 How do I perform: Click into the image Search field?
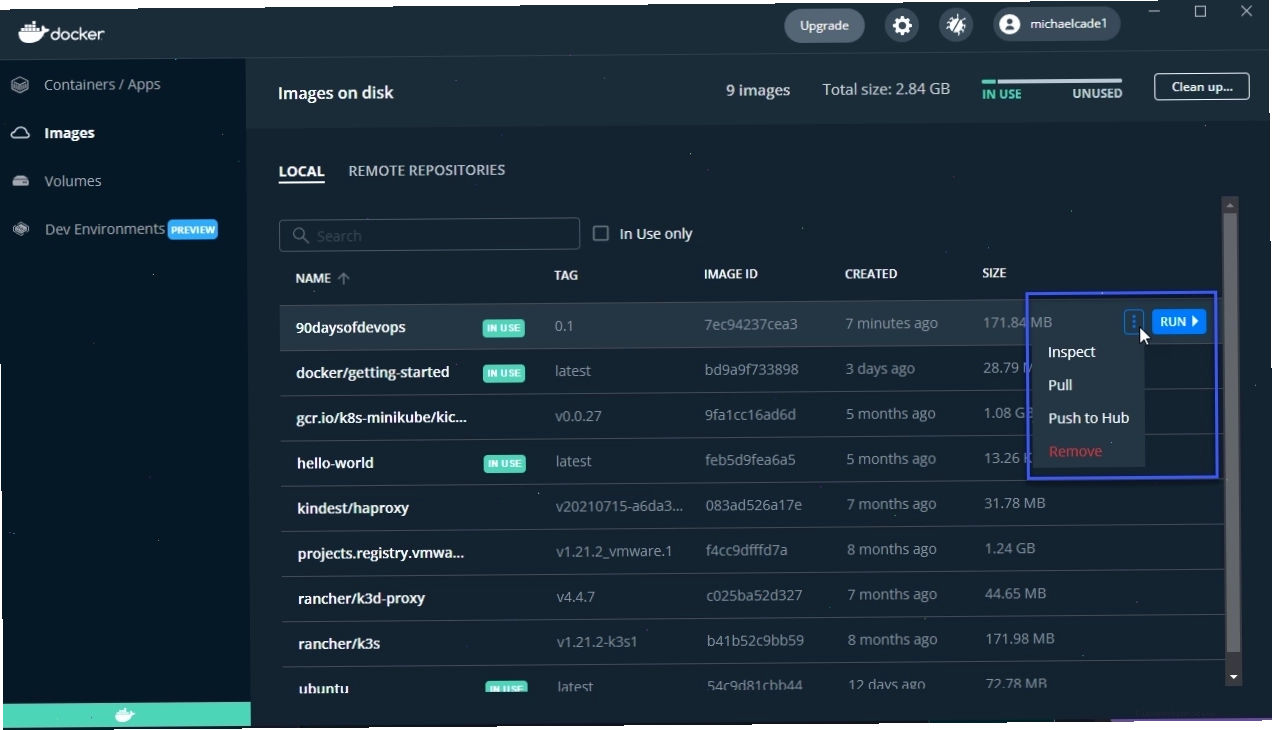429,234
